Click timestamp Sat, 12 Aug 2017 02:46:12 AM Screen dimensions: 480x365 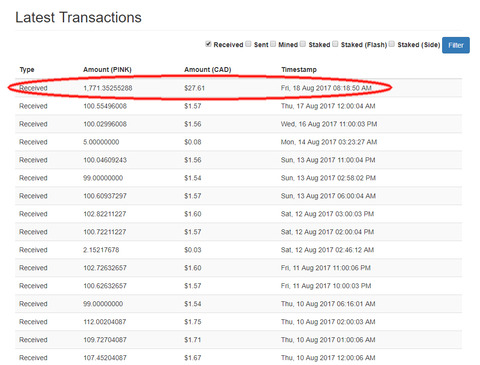click(327, 250)
